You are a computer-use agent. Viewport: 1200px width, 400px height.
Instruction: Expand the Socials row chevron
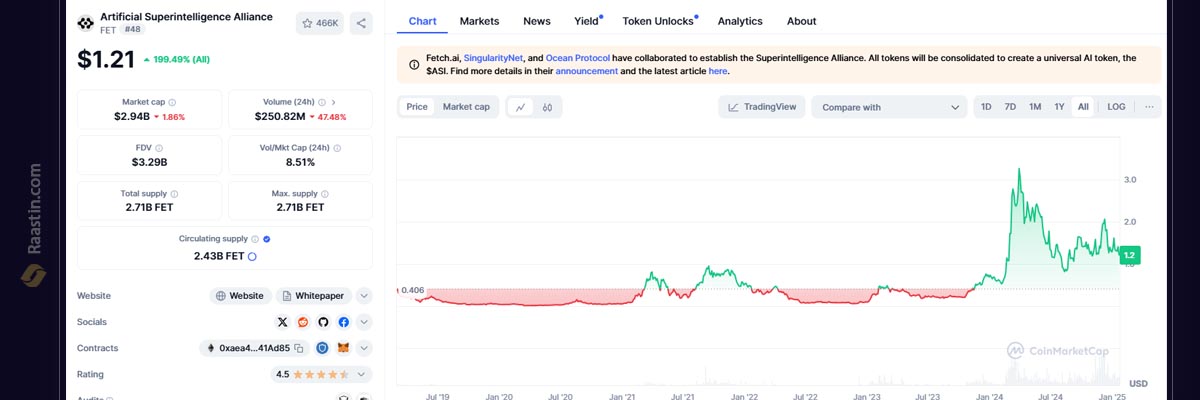pyautogui.click(x=364, y=322)
